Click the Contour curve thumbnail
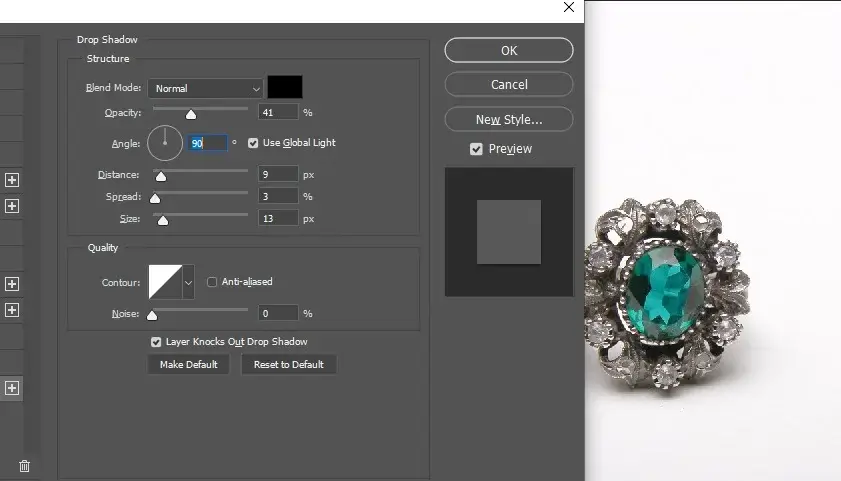This screenshot has width=841, height=481. point(165,282)
